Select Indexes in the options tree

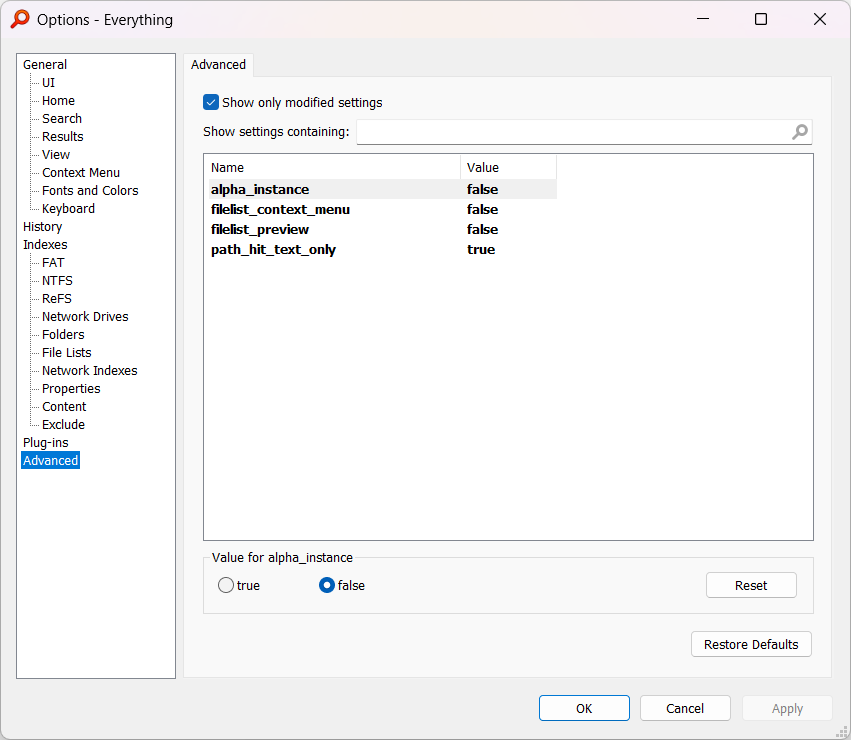coord(45,244)
